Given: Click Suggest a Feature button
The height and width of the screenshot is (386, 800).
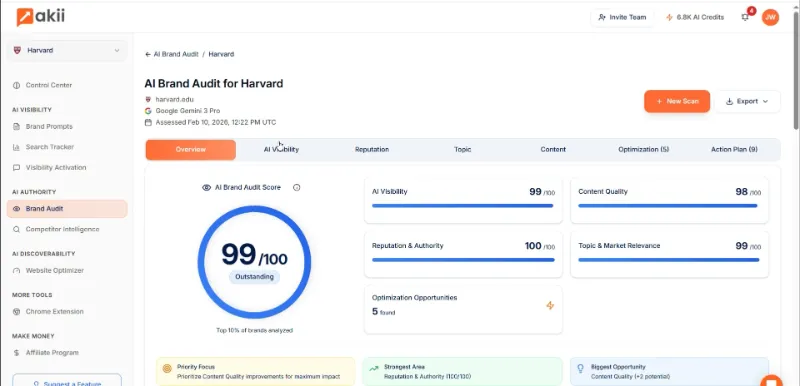Looking at the screenshot, I should [67, 380].
